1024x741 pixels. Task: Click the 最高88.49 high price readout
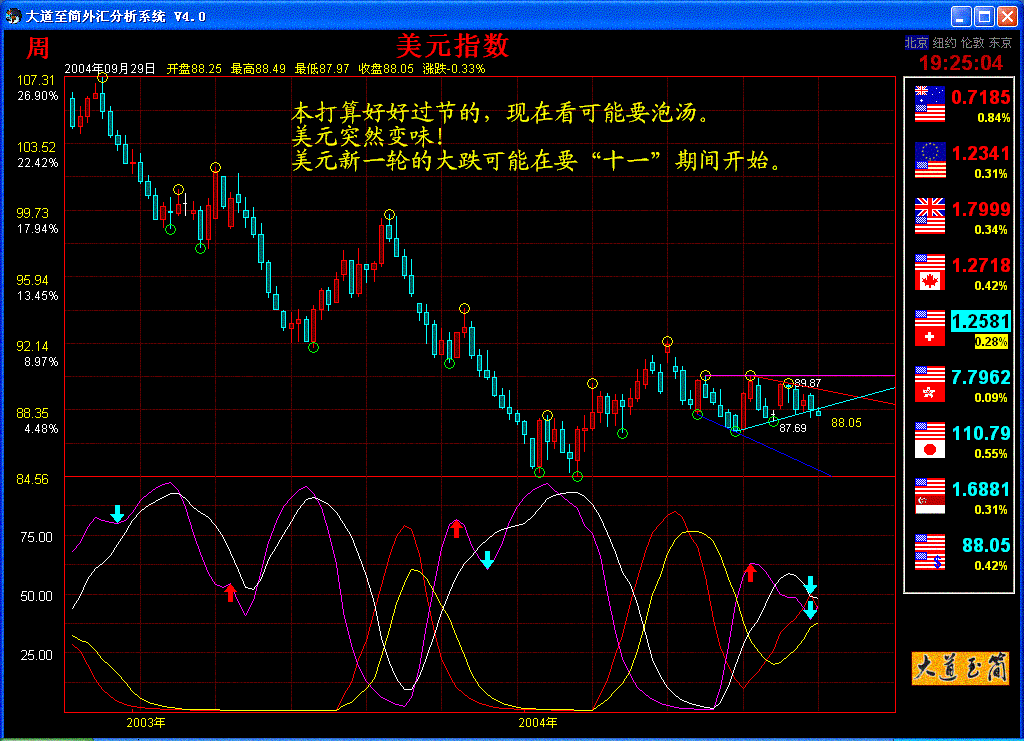258,69
